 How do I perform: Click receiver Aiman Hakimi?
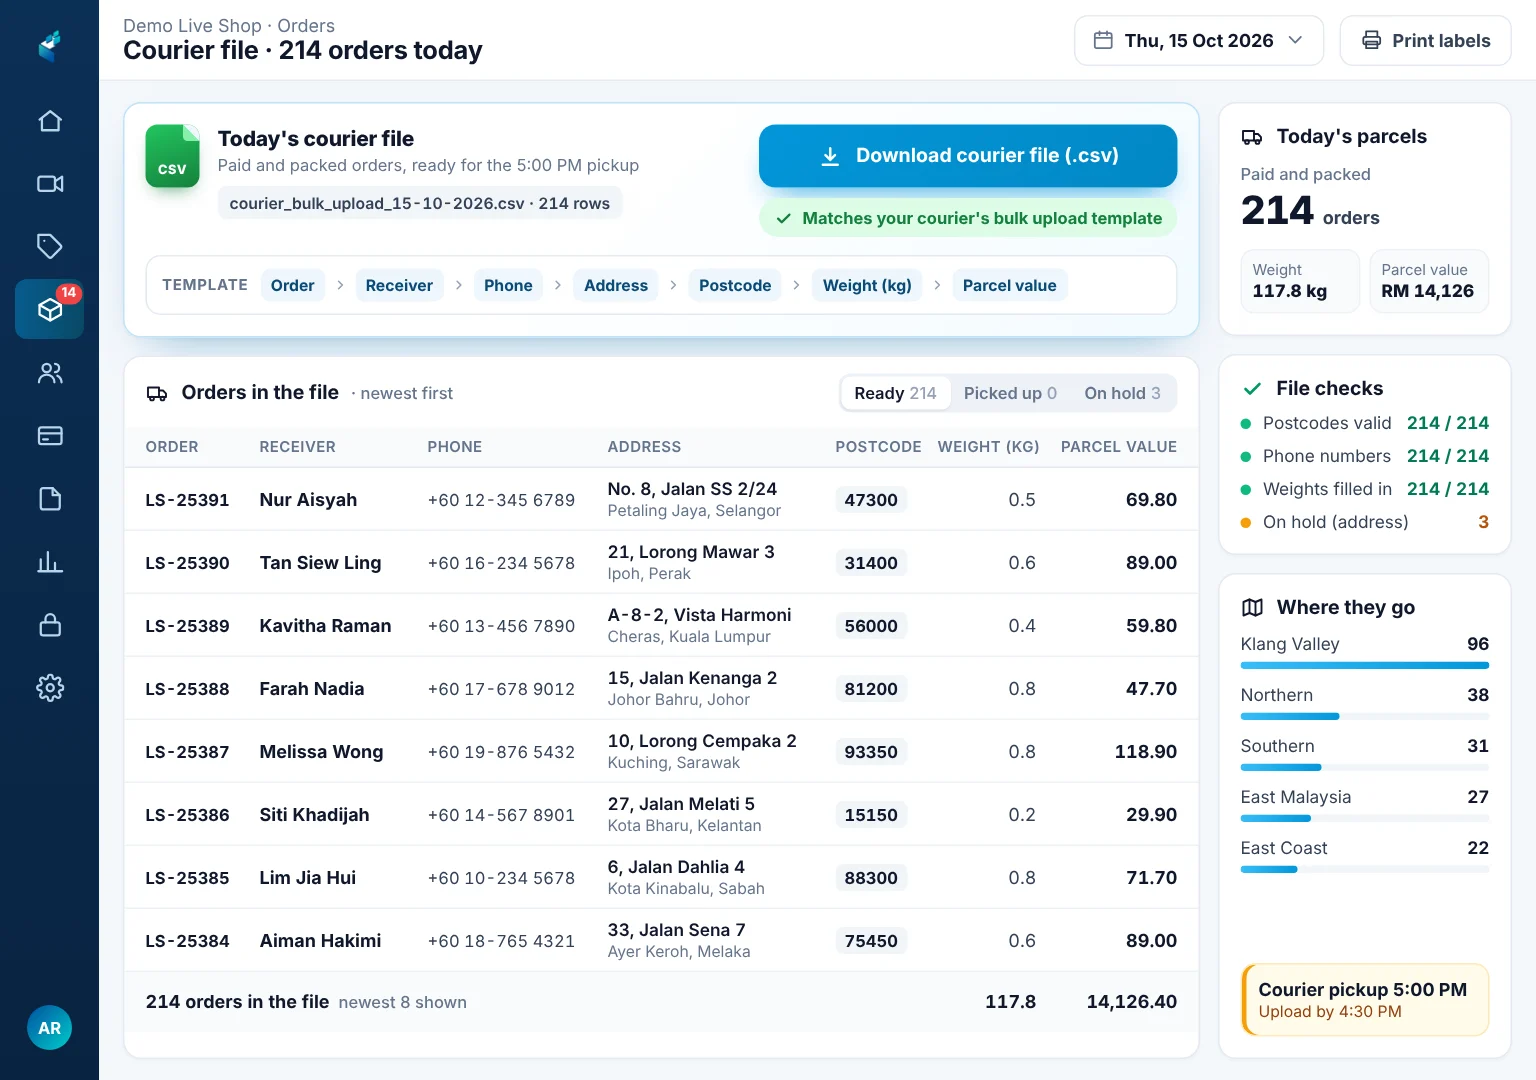point(320,941)
